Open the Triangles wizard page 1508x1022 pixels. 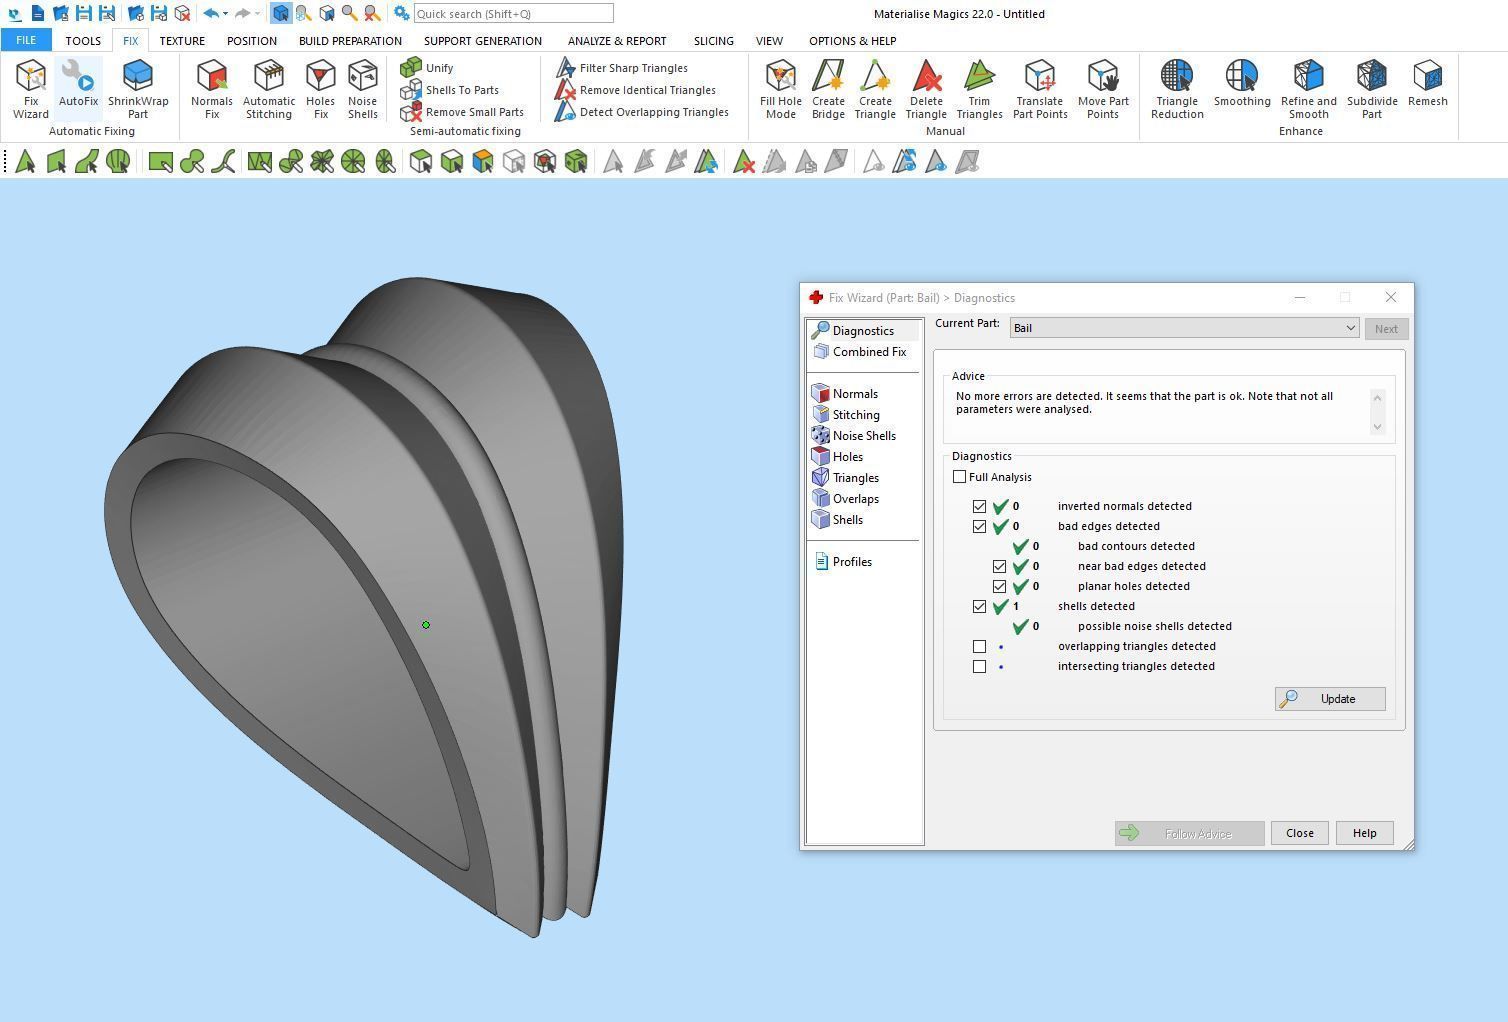click(846, 478)
